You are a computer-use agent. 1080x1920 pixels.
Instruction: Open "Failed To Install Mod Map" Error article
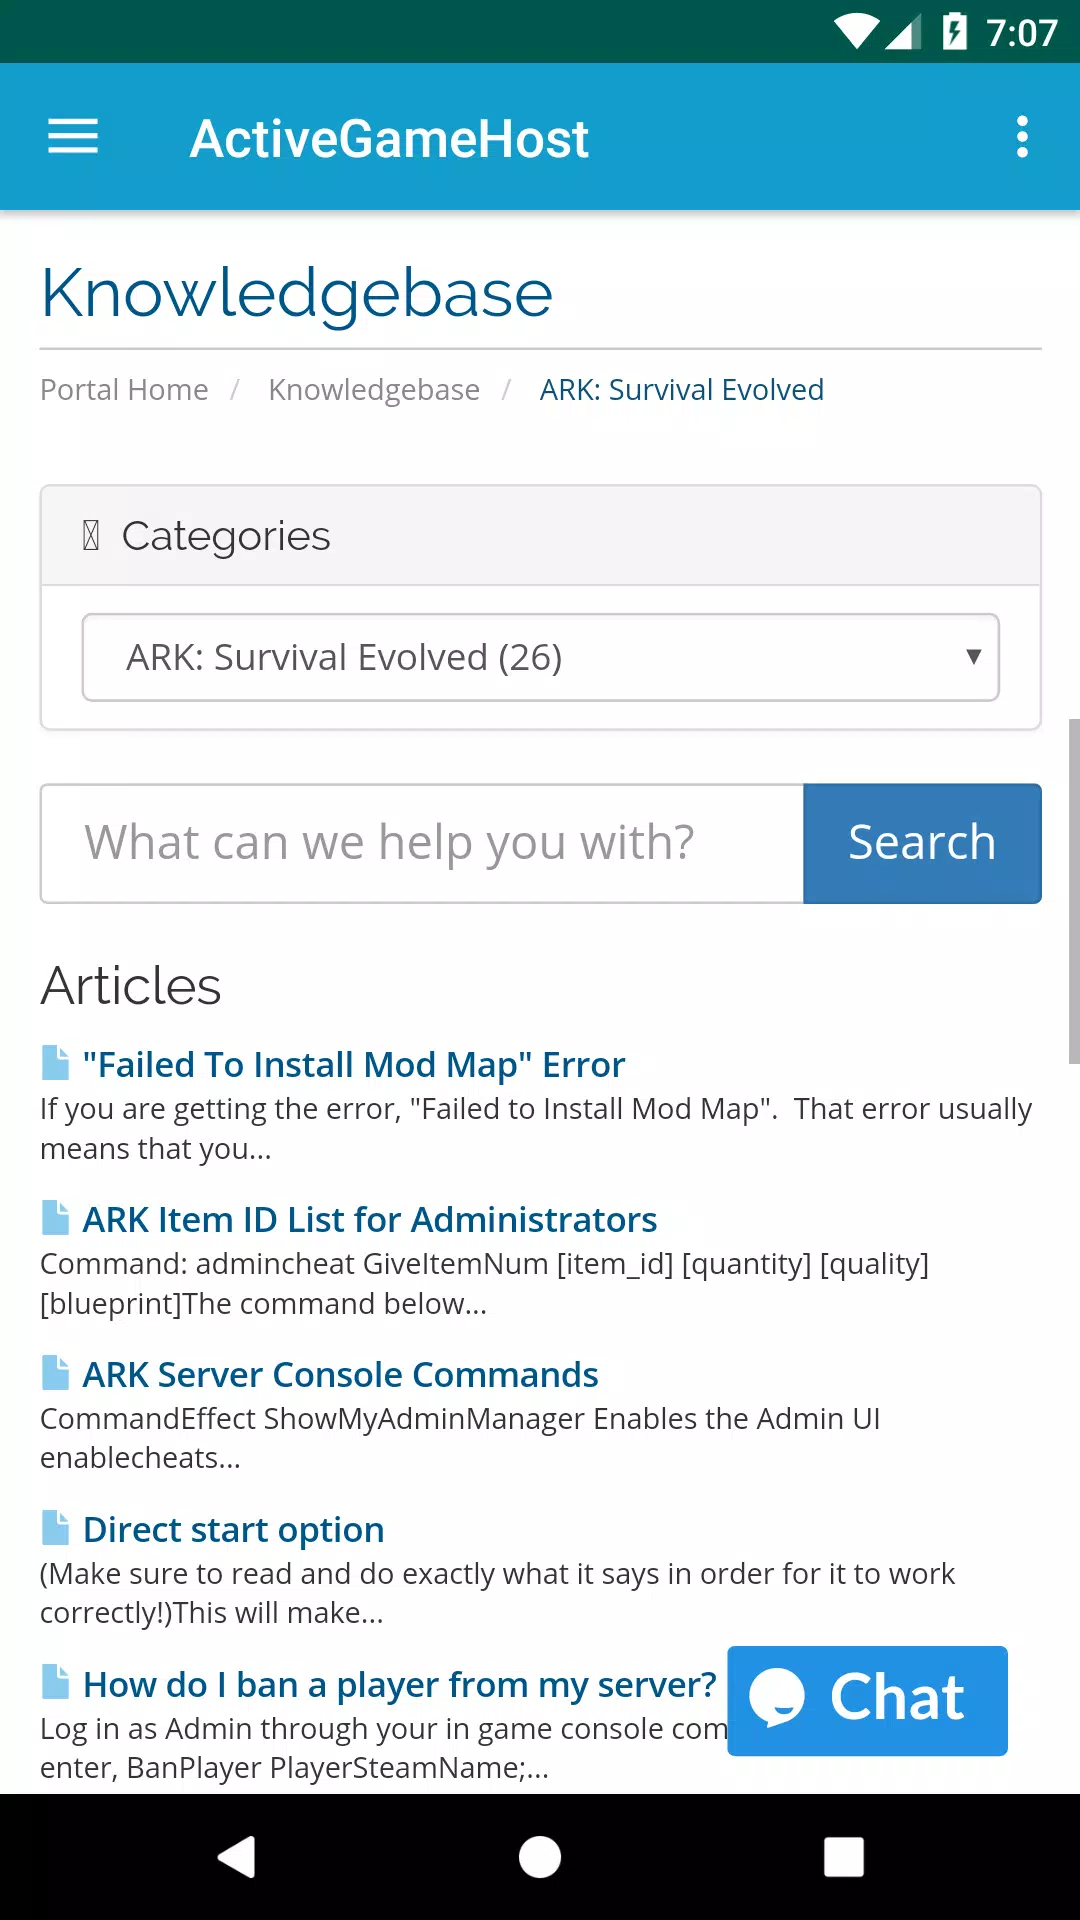(x=354, y=1064)
